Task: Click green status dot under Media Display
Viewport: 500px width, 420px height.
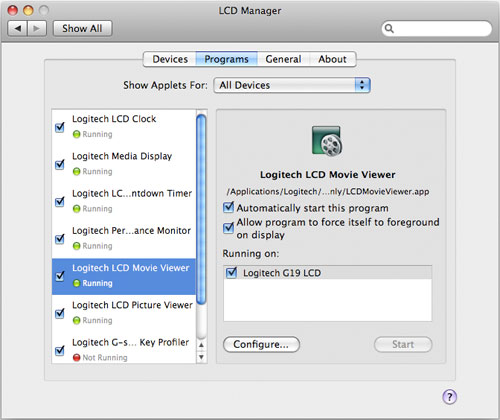Action: tap(77, 172)
